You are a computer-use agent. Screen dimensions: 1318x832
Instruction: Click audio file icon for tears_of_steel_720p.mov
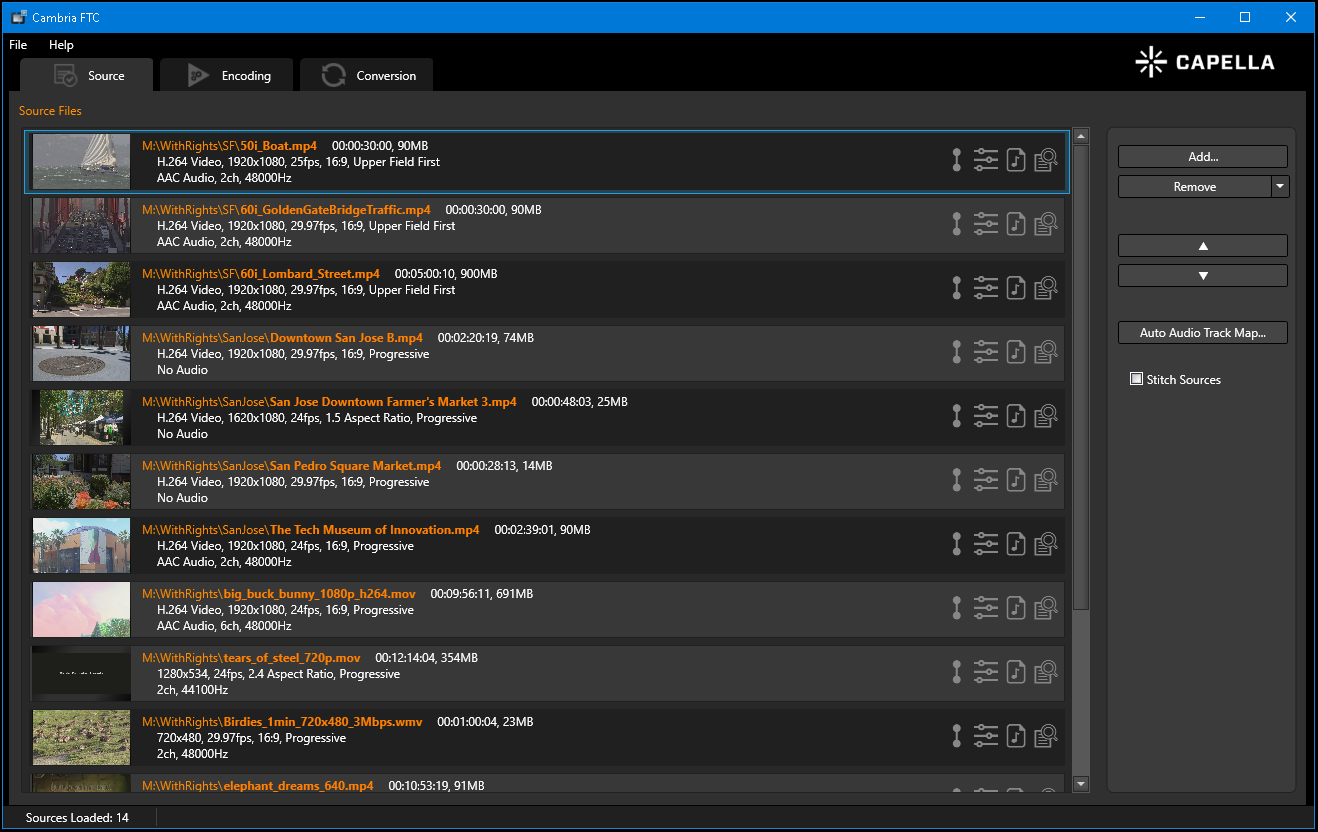1016,672
